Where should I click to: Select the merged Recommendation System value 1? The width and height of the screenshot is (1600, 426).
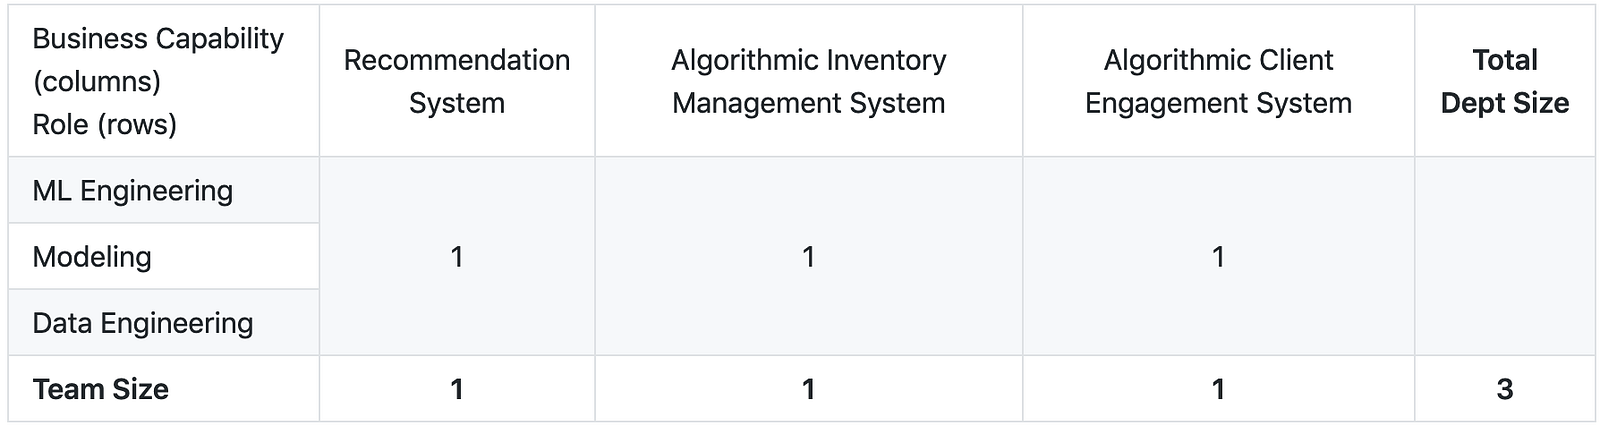tap(457, 257)
